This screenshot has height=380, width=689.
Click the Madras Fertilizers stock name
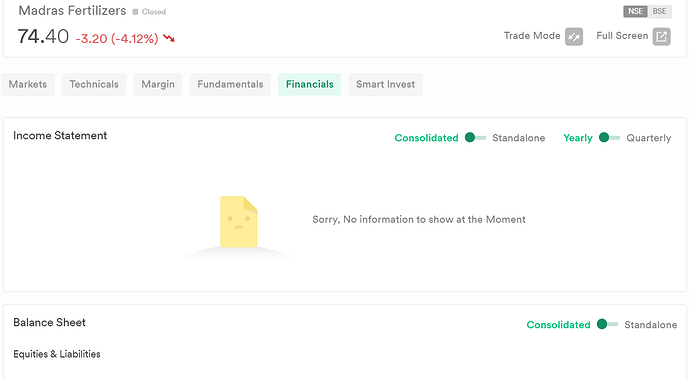point(72,11)
